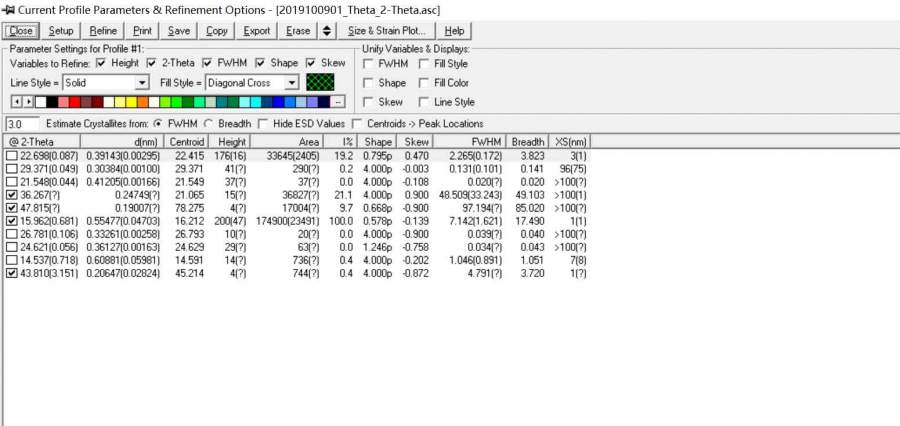Check the 21.548(0.044) peak row checkbox
The height and width of the screenshot is (426, 900).
pos(12,182)
